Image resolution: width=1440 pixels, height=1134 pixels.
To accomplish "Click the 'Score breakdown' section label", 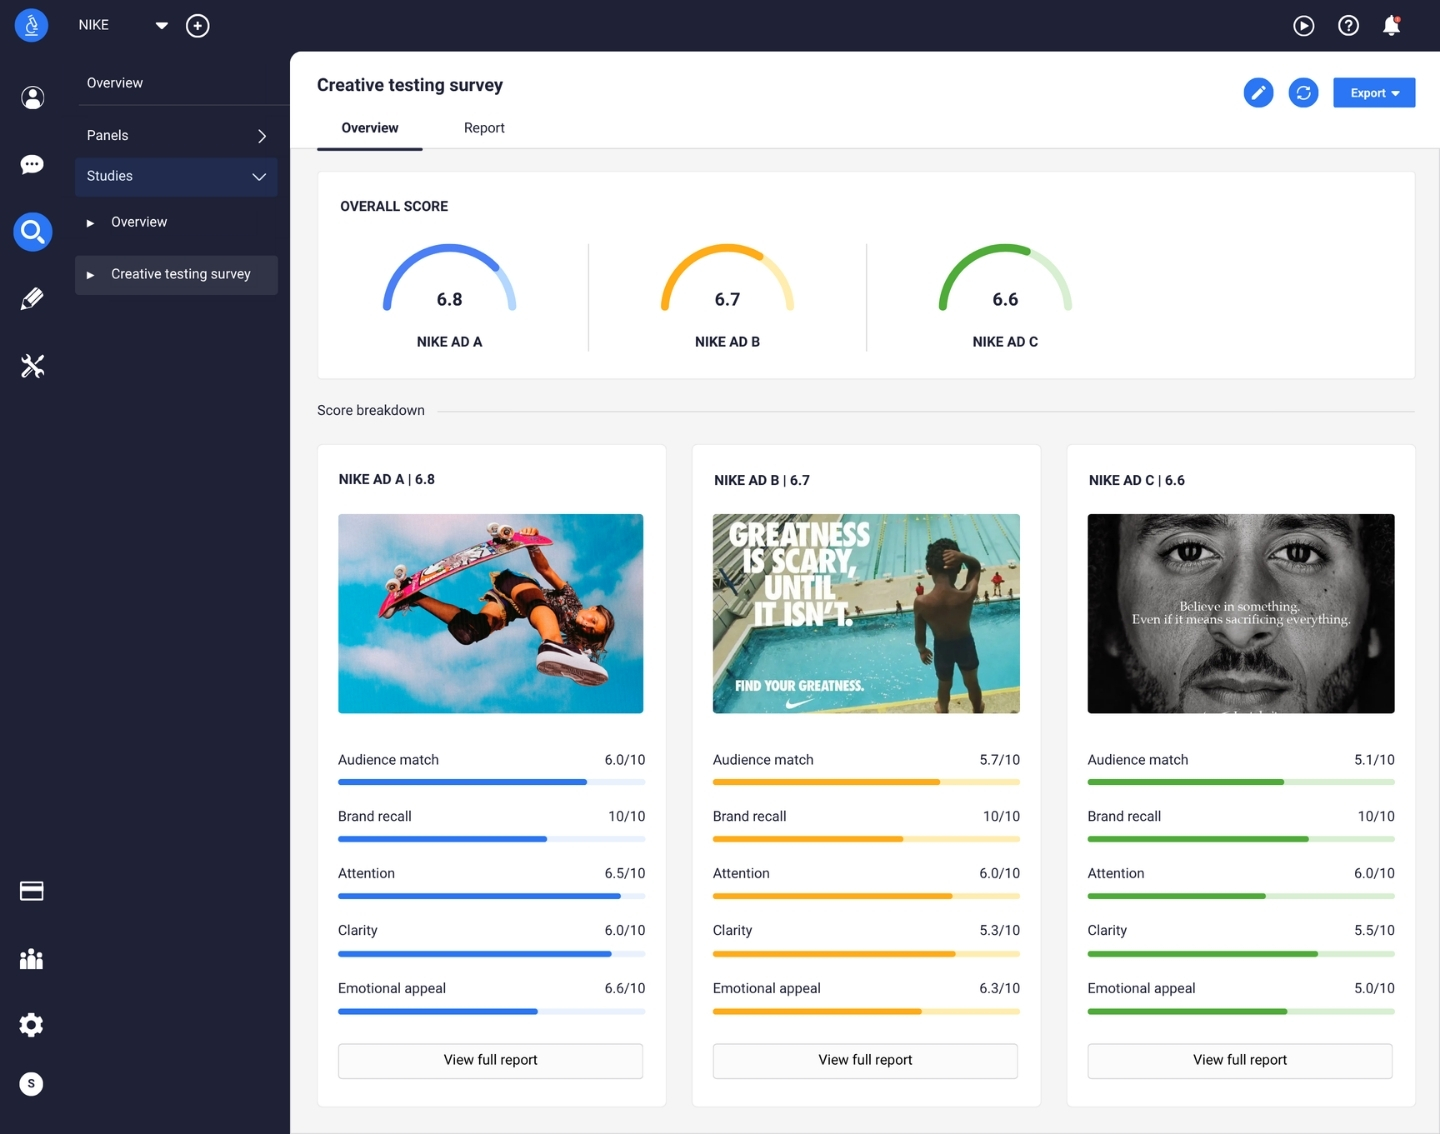I will click(371, 411).
